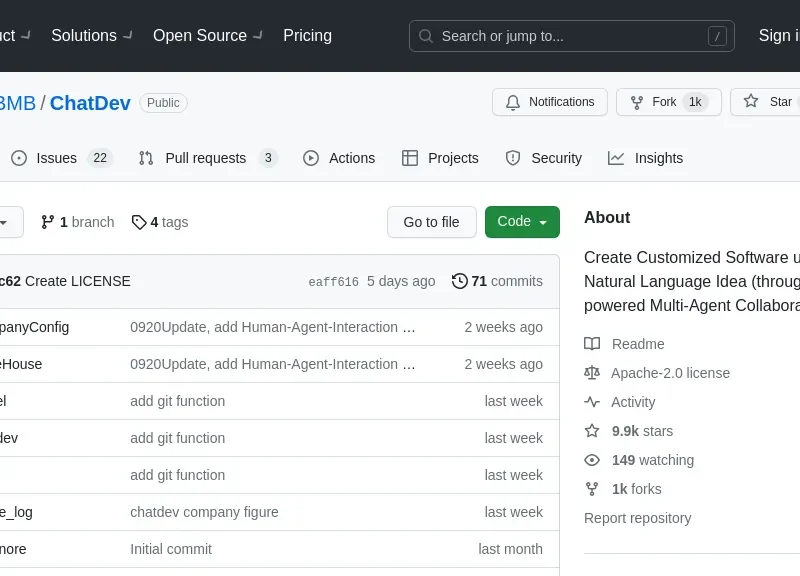The width and height of the screenshot is (800, 576).
Task: Click the Notifications bell button
Action: [550, 102]
